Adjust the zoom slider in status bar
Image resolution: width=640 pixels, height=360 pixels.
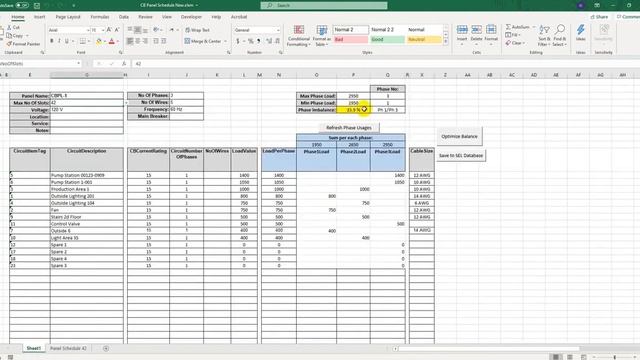tap(614, 357)
